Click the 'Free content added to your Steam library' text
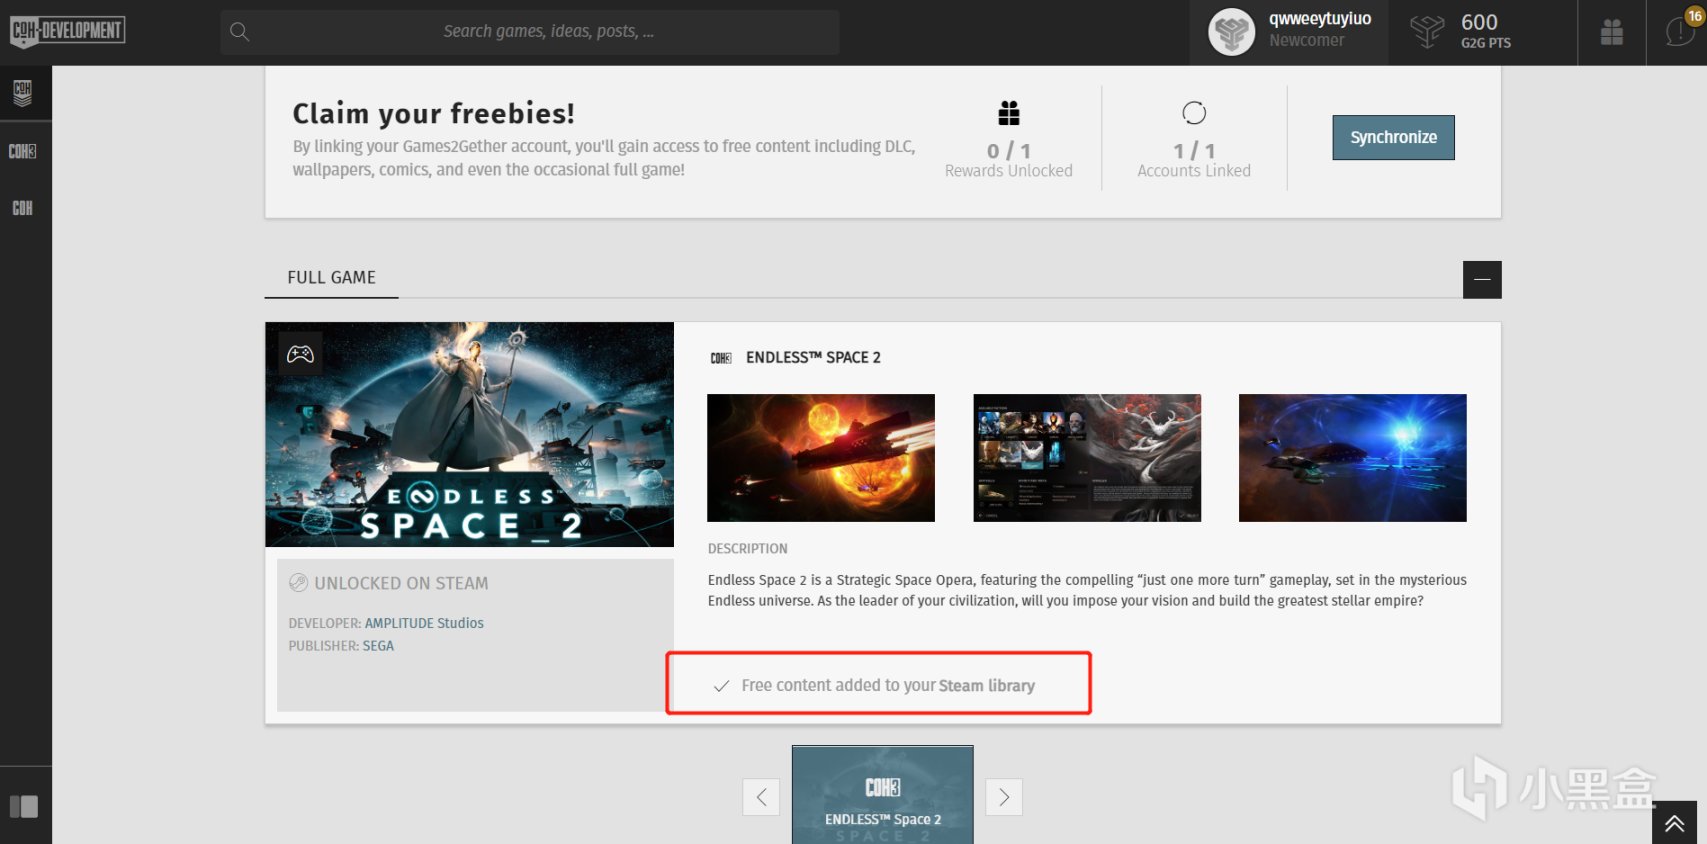 point(888,686)
